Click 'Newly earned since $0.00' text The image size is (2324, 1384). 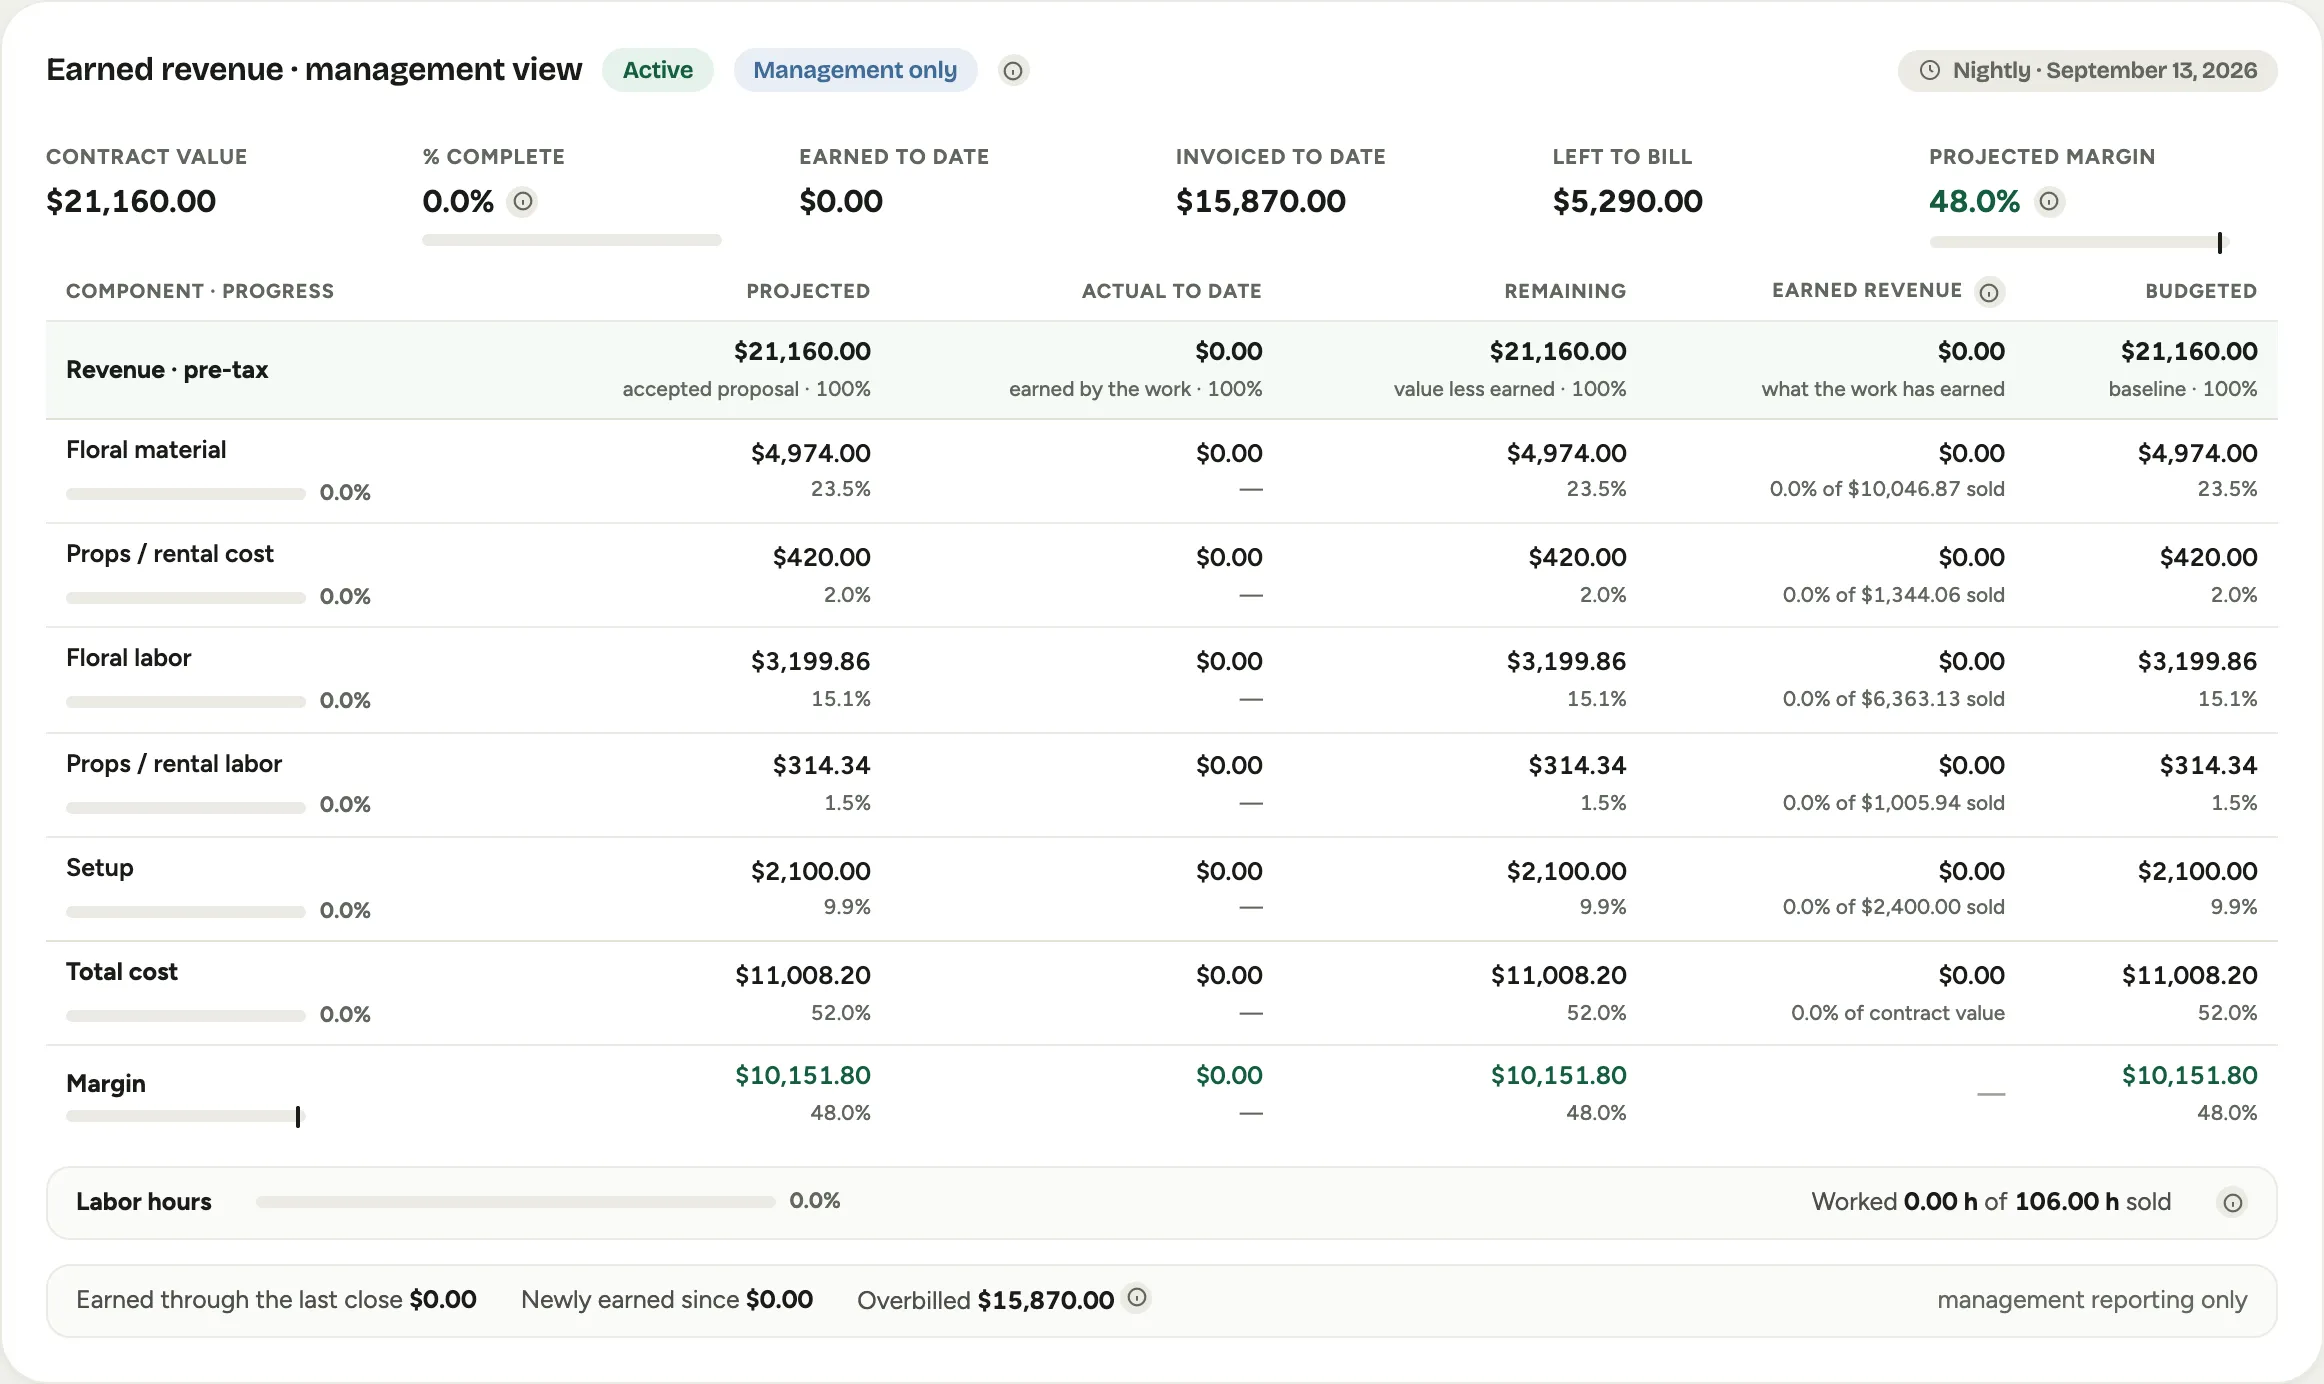click(x=667, y=1300)
